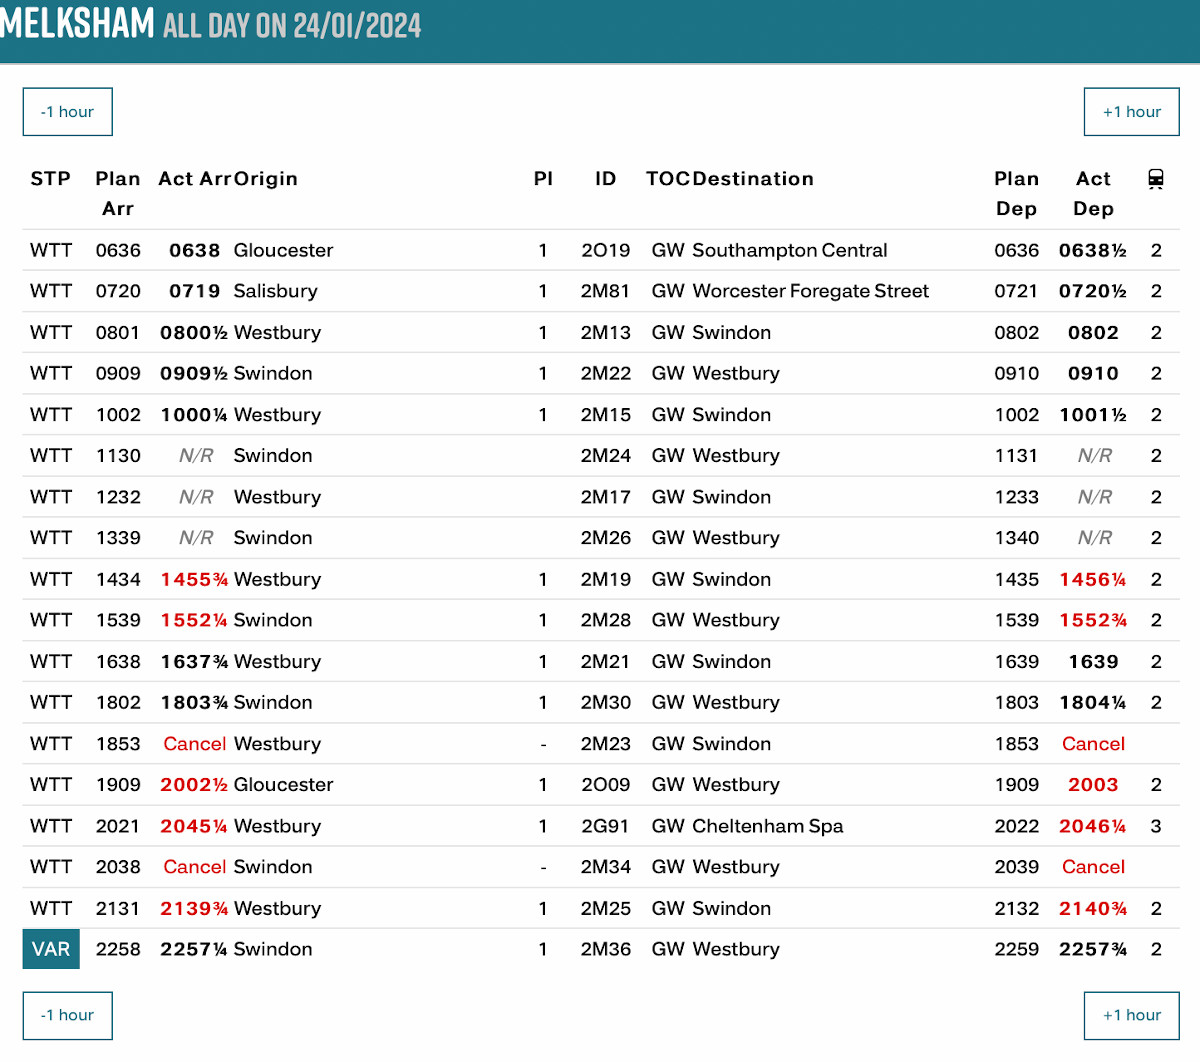
Task: Select the cancelled 2M23 service
Action: click(x=605, y=745)
